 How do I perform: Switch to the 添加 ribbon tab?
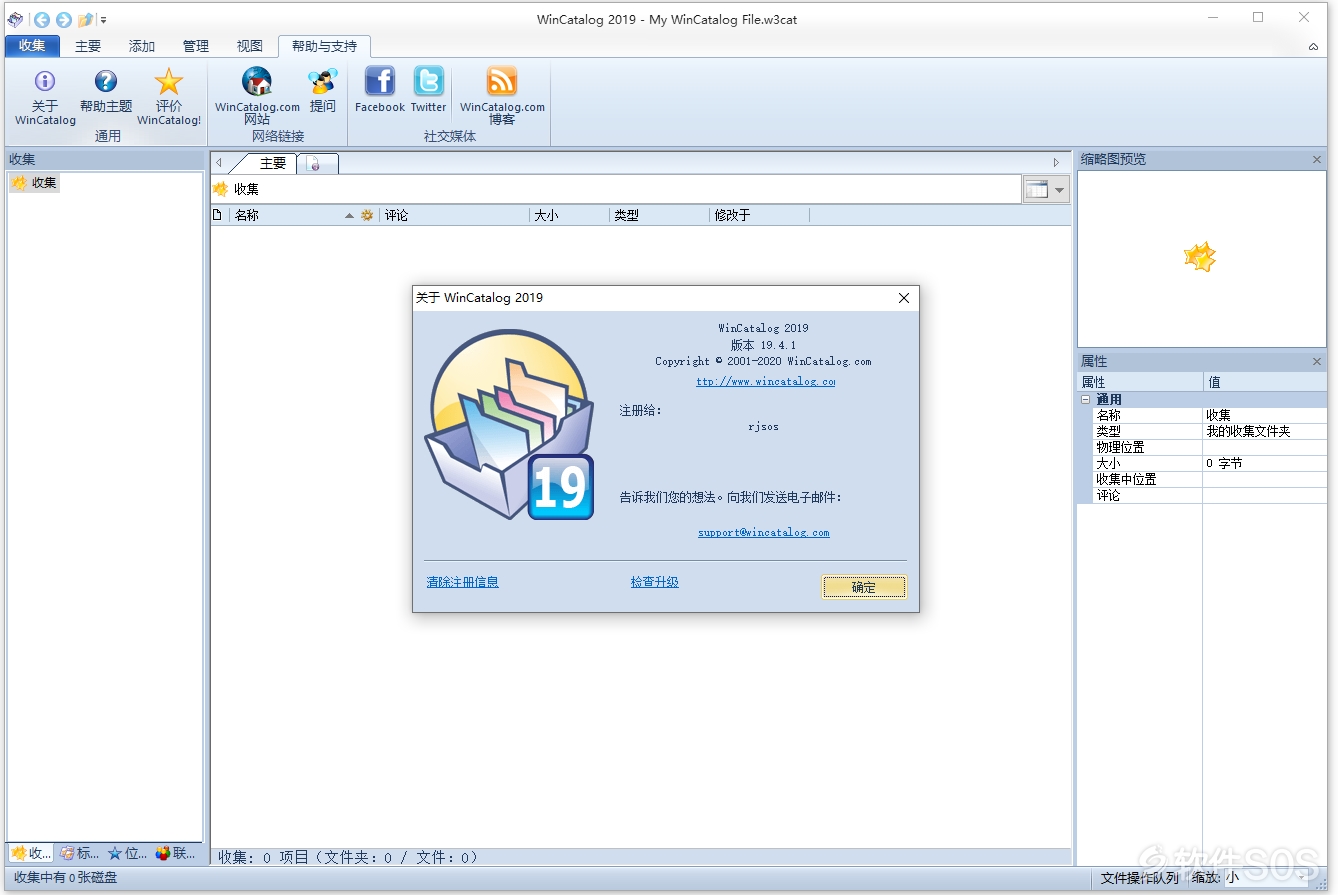tap(142, 46)
